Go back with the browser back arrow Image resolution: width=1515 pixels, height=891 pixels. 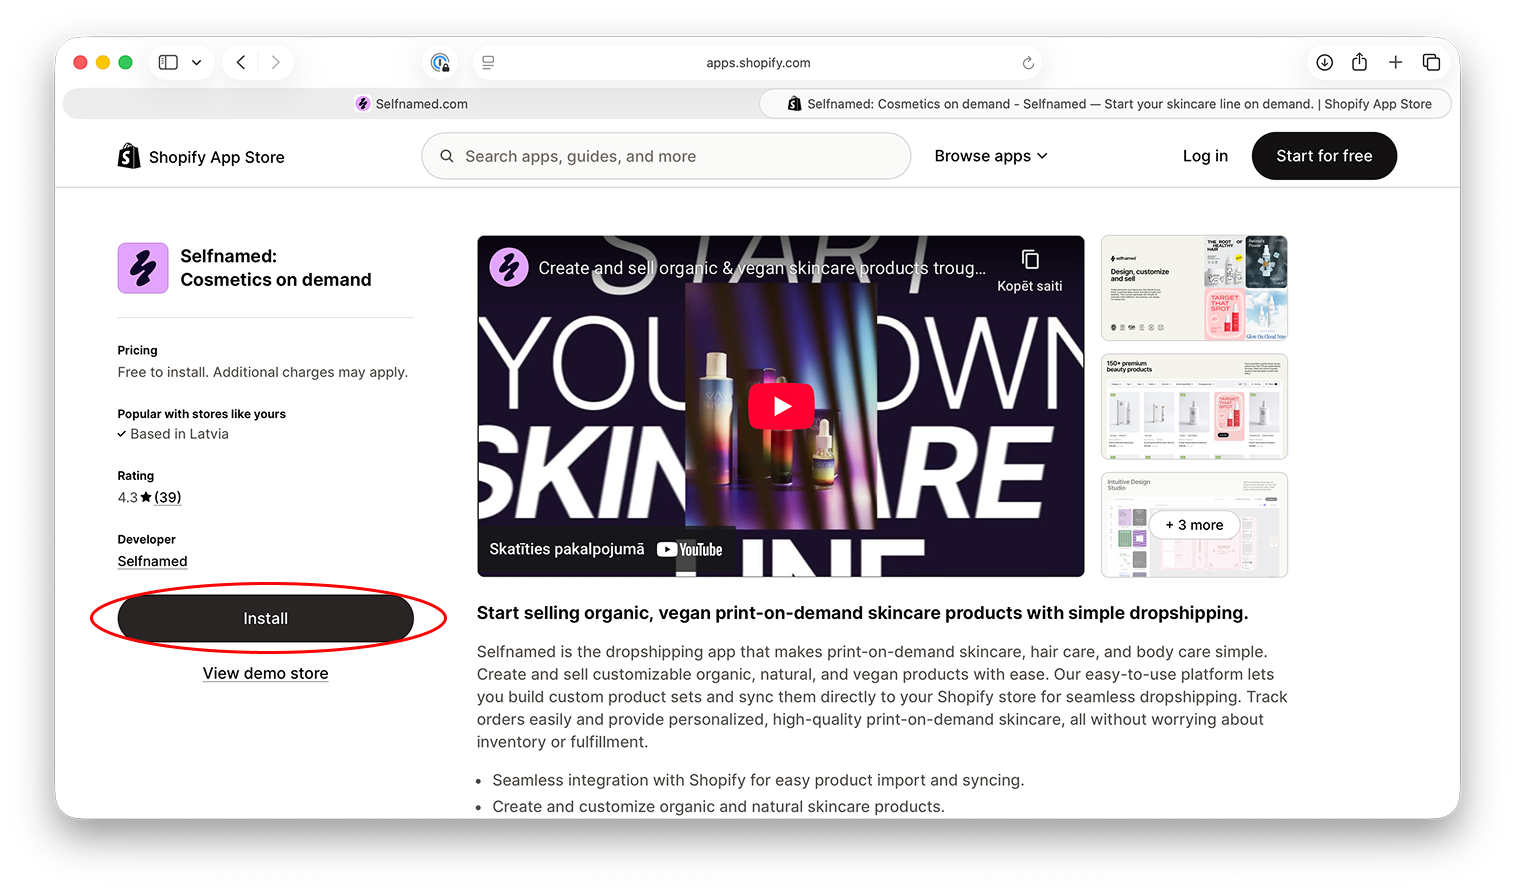point(241,62)
